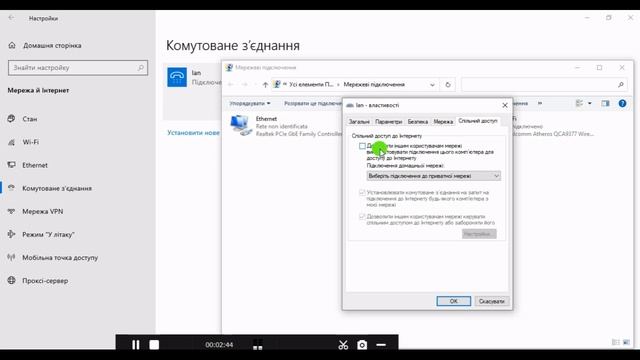Switch to the Безпека tab
The image size is (640, 360).
coord(418,122)
